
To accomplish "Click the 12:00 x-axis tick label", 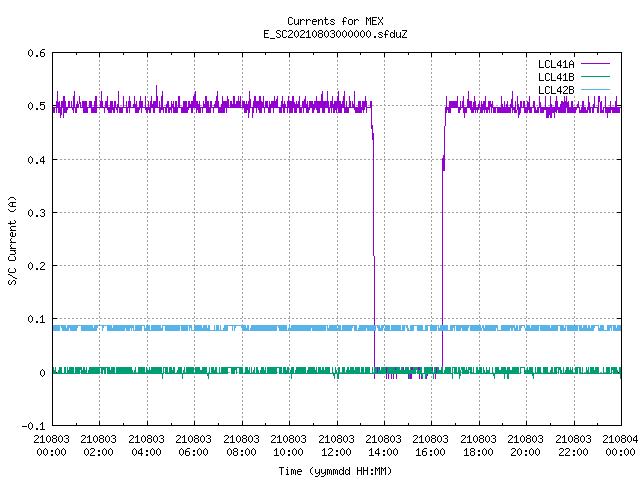I will [336, 452].
